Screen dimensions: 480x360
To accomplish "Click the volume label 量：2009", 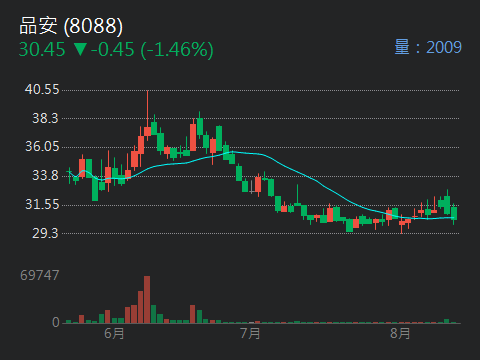I will point(428,47).
